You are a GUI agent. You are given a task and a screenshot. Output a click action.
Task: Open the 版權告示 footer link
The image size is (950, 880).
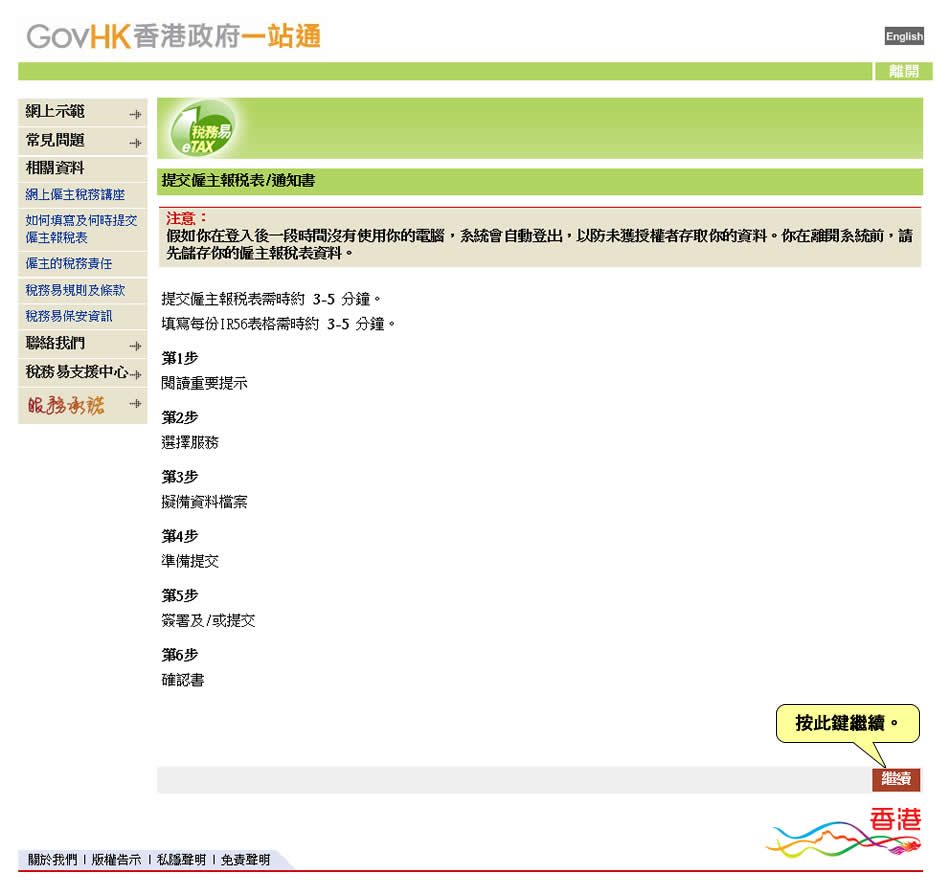pos(116,859)
